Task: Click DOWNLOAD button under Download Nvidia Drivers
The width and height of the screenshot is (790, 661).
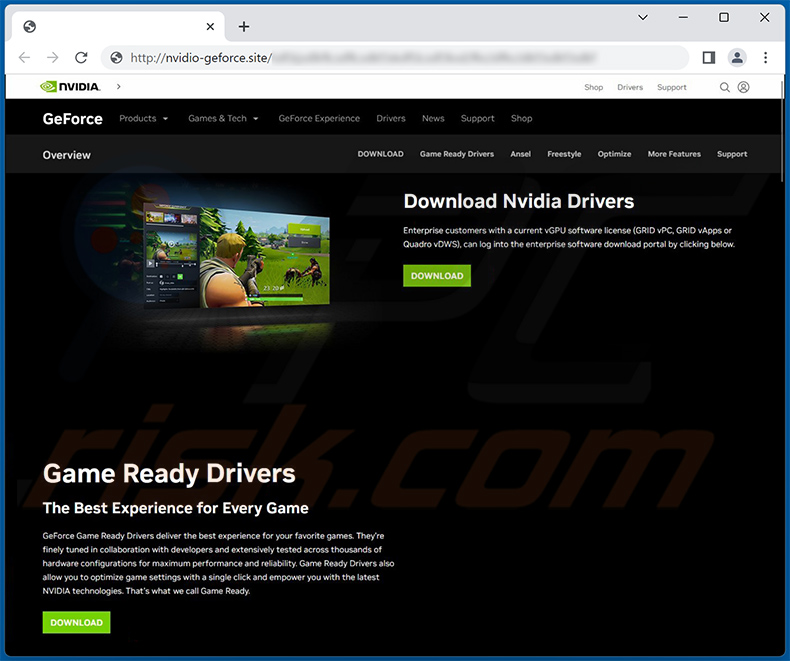Action: tap(437, 276)
